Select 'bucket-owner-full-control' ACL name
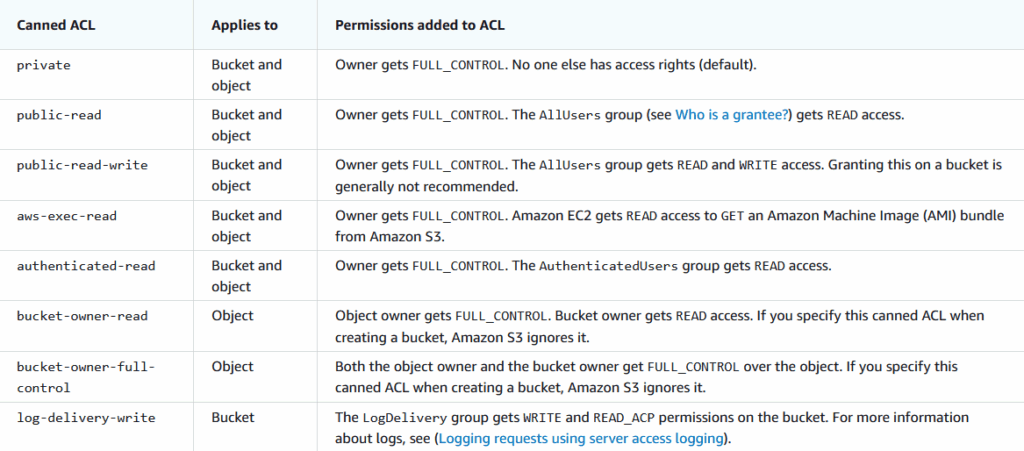Image resolution: width=1024 pixels, height=451 pixels. pos(86,377)
